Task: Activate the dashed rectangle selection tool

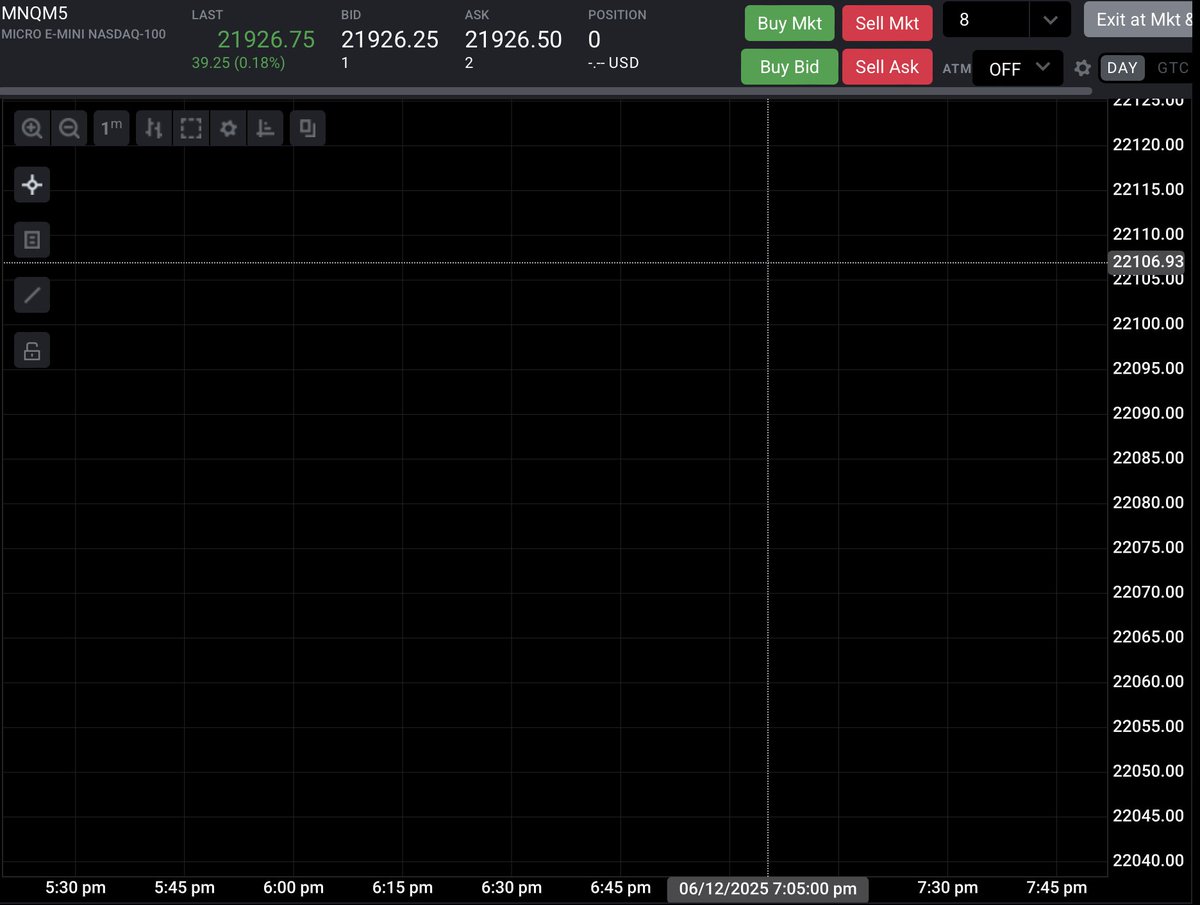Action: (191, 128)
